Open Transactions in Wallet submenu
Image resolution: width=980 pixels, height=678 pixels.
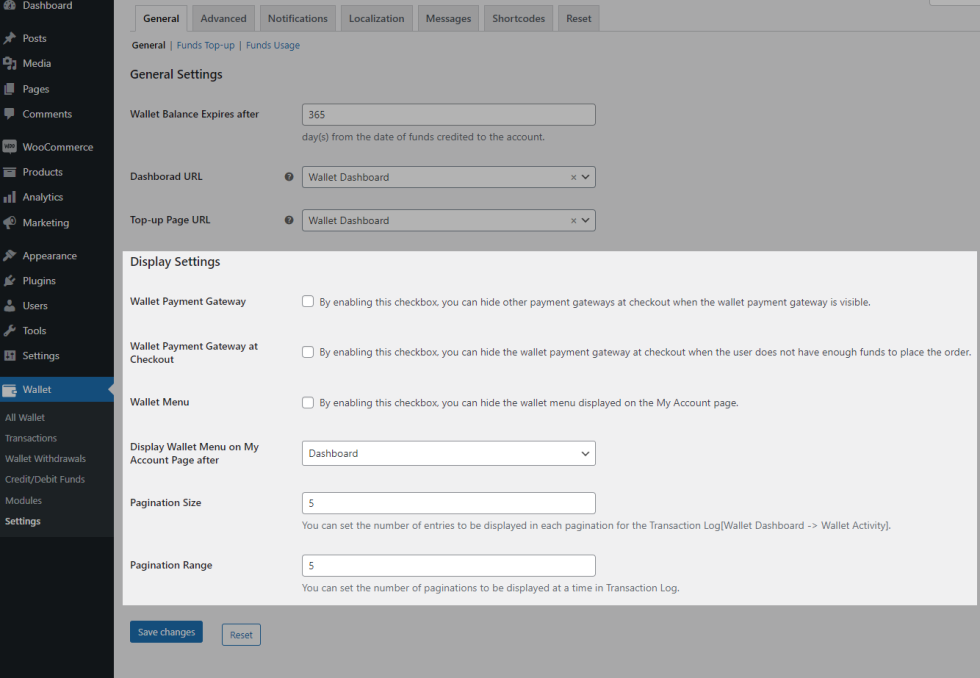31,438
